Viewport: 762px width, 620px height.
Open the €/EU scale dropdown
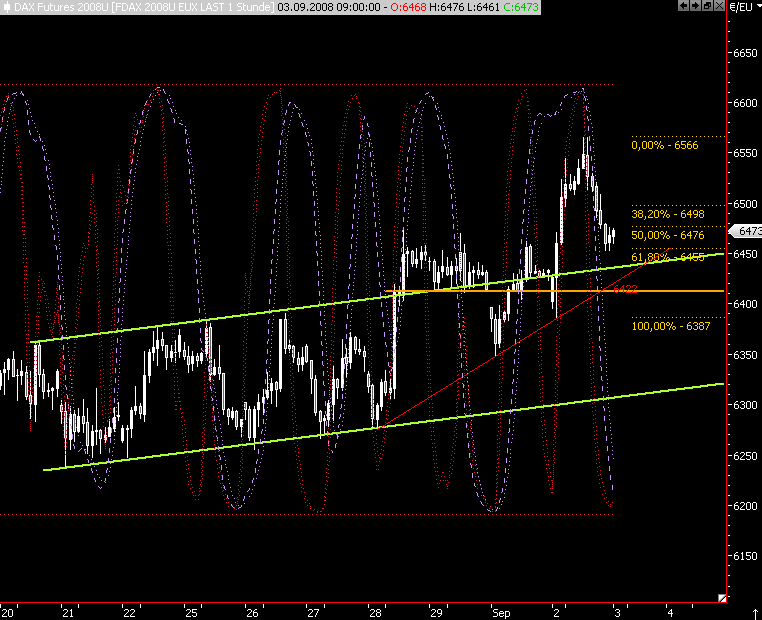click(x=745, y=6)
